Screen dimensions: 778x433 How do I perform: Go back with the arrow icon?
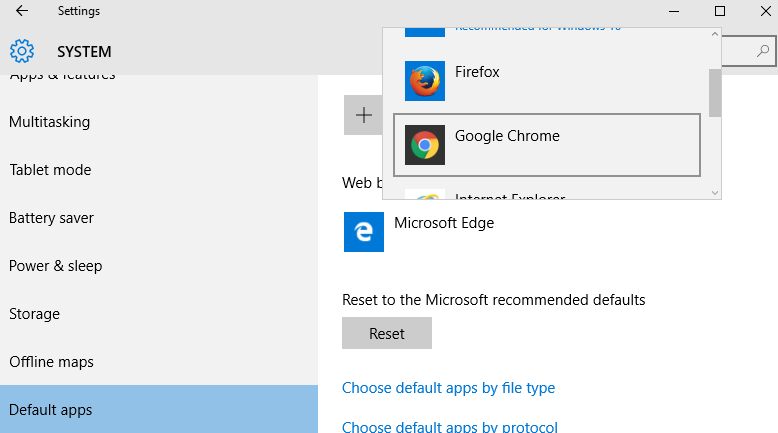pyautogui.click(x=22, y=11)
